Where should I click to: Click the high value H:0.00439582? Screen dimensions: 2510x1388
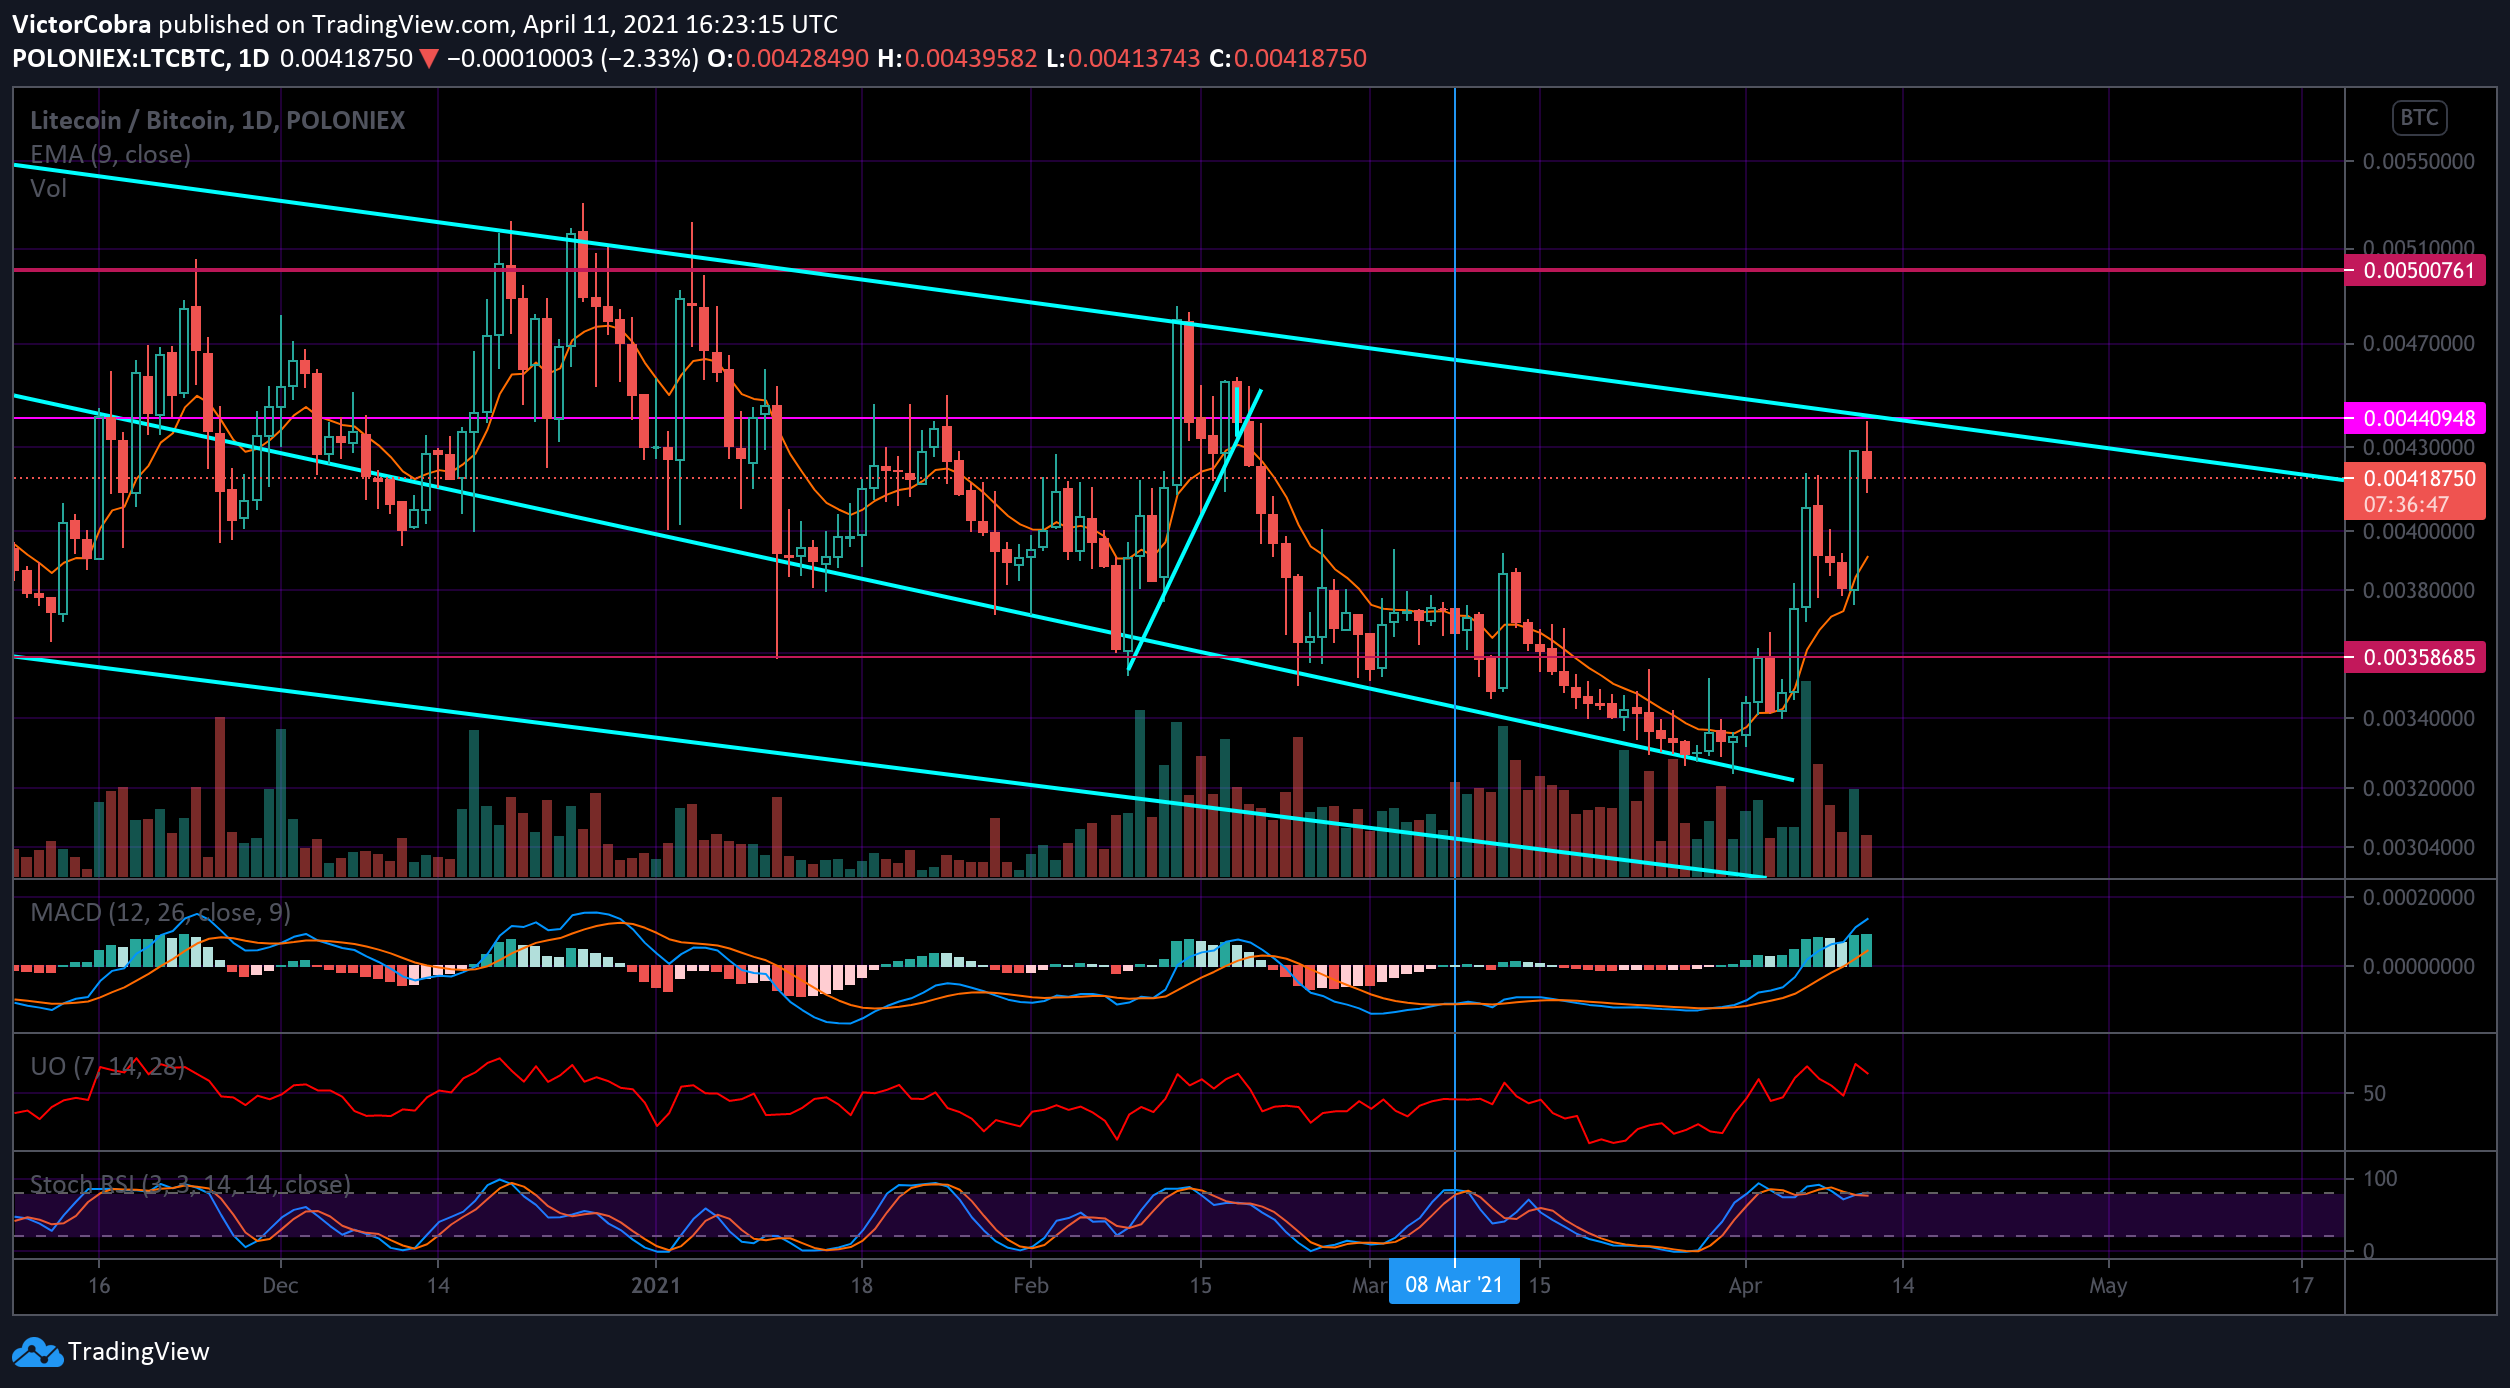click(957, 59)
